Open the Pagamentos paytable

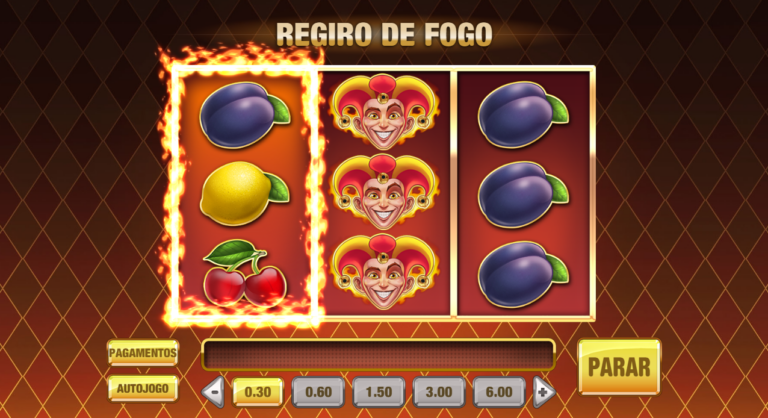143,353
